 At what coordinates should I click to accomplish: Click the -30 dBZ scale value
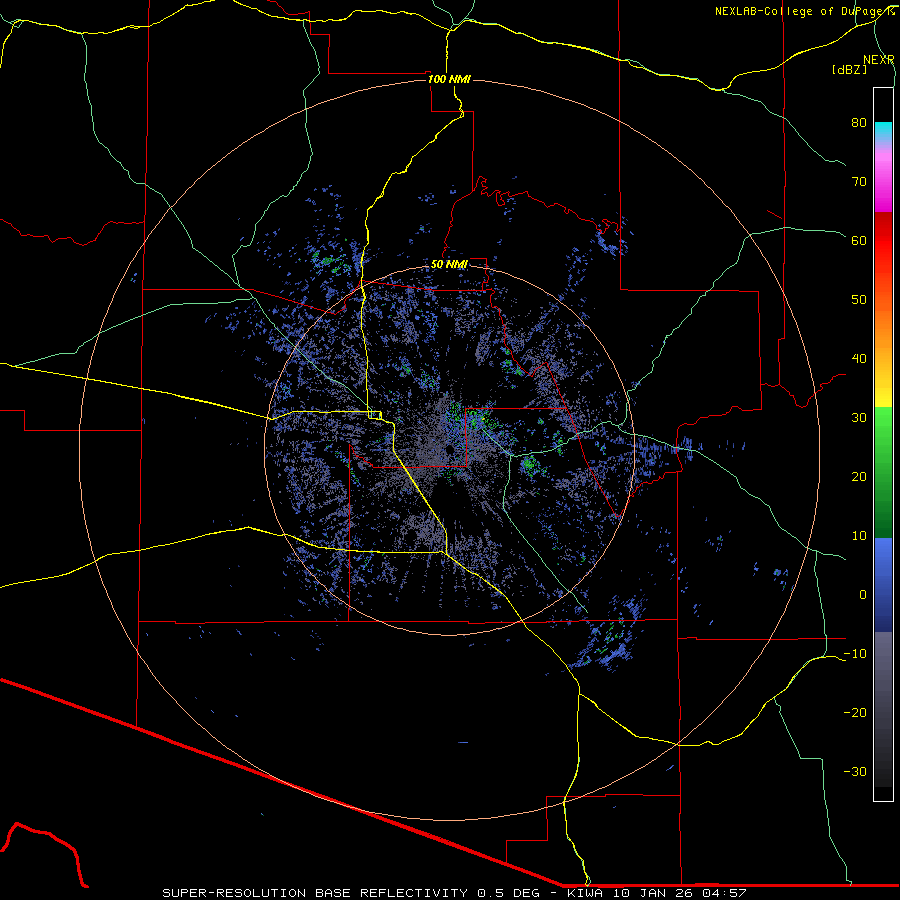point(855,771)
